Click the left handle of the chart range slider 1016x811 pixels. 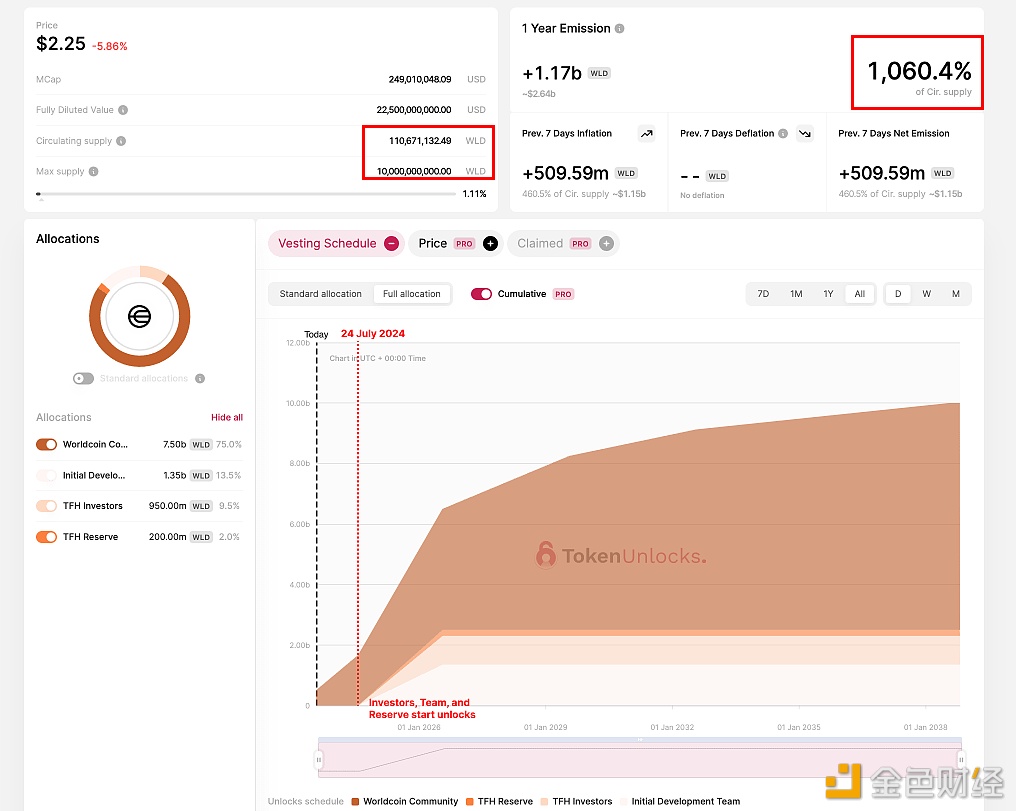pos(319,759)
